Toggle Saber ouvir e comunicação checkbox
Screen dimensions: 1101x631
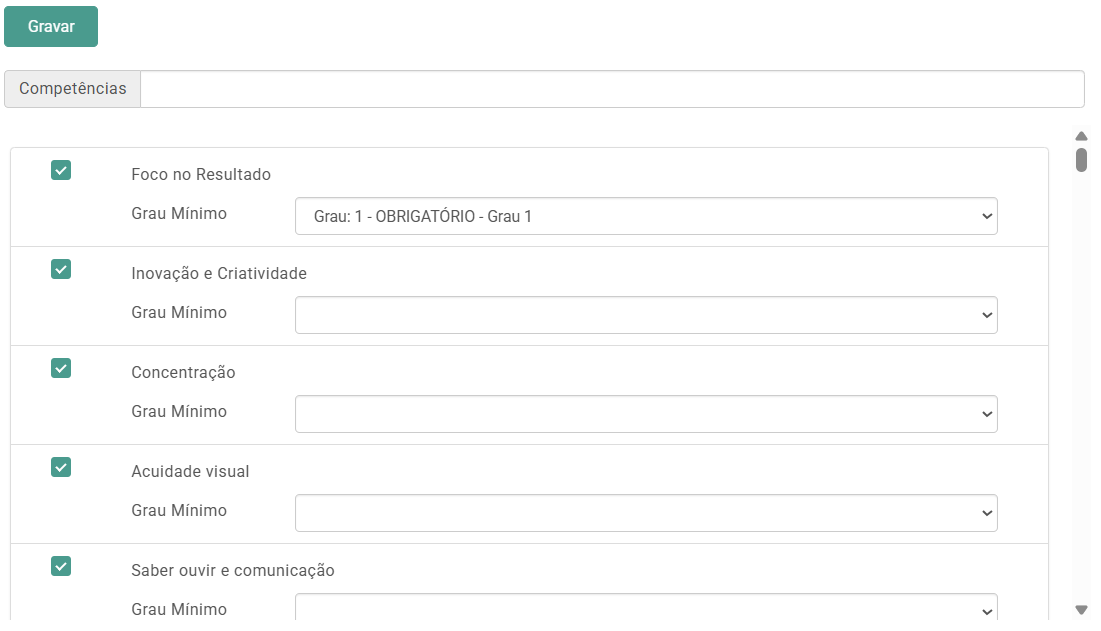tap(61, 566)
